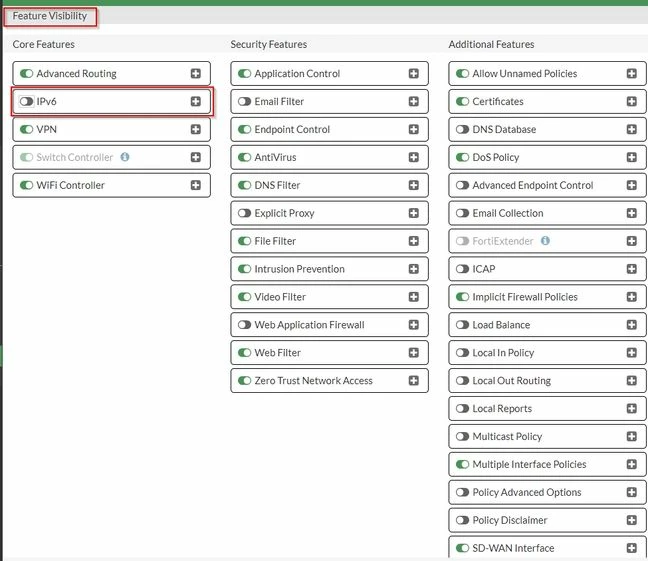Click the info icon beside Switch Controller
The height and width of the screenshot is (561, 648).
coord(125,157)
